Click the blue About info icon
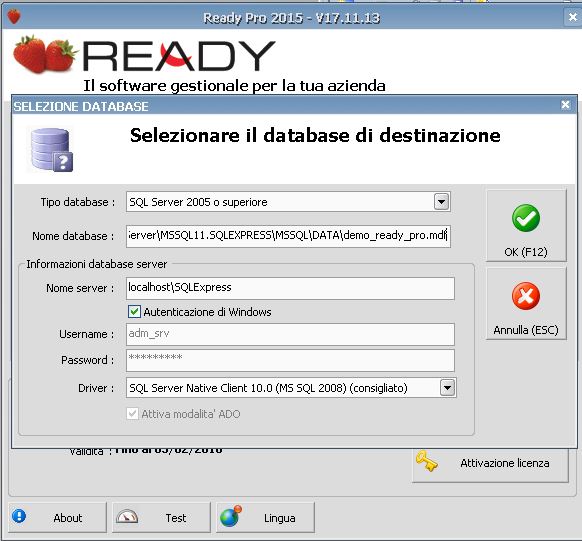582x541 pixels. click(x=19, y=516)
